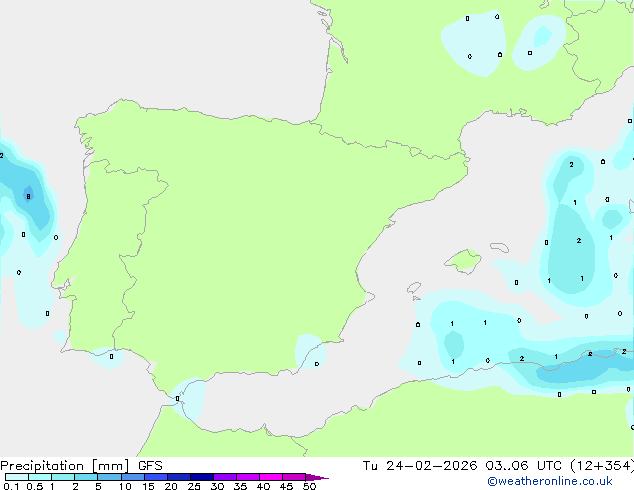Screen dimensions: 634x490
Task: Click the Ibiza island outline
Action: click(x=414, y=288)
